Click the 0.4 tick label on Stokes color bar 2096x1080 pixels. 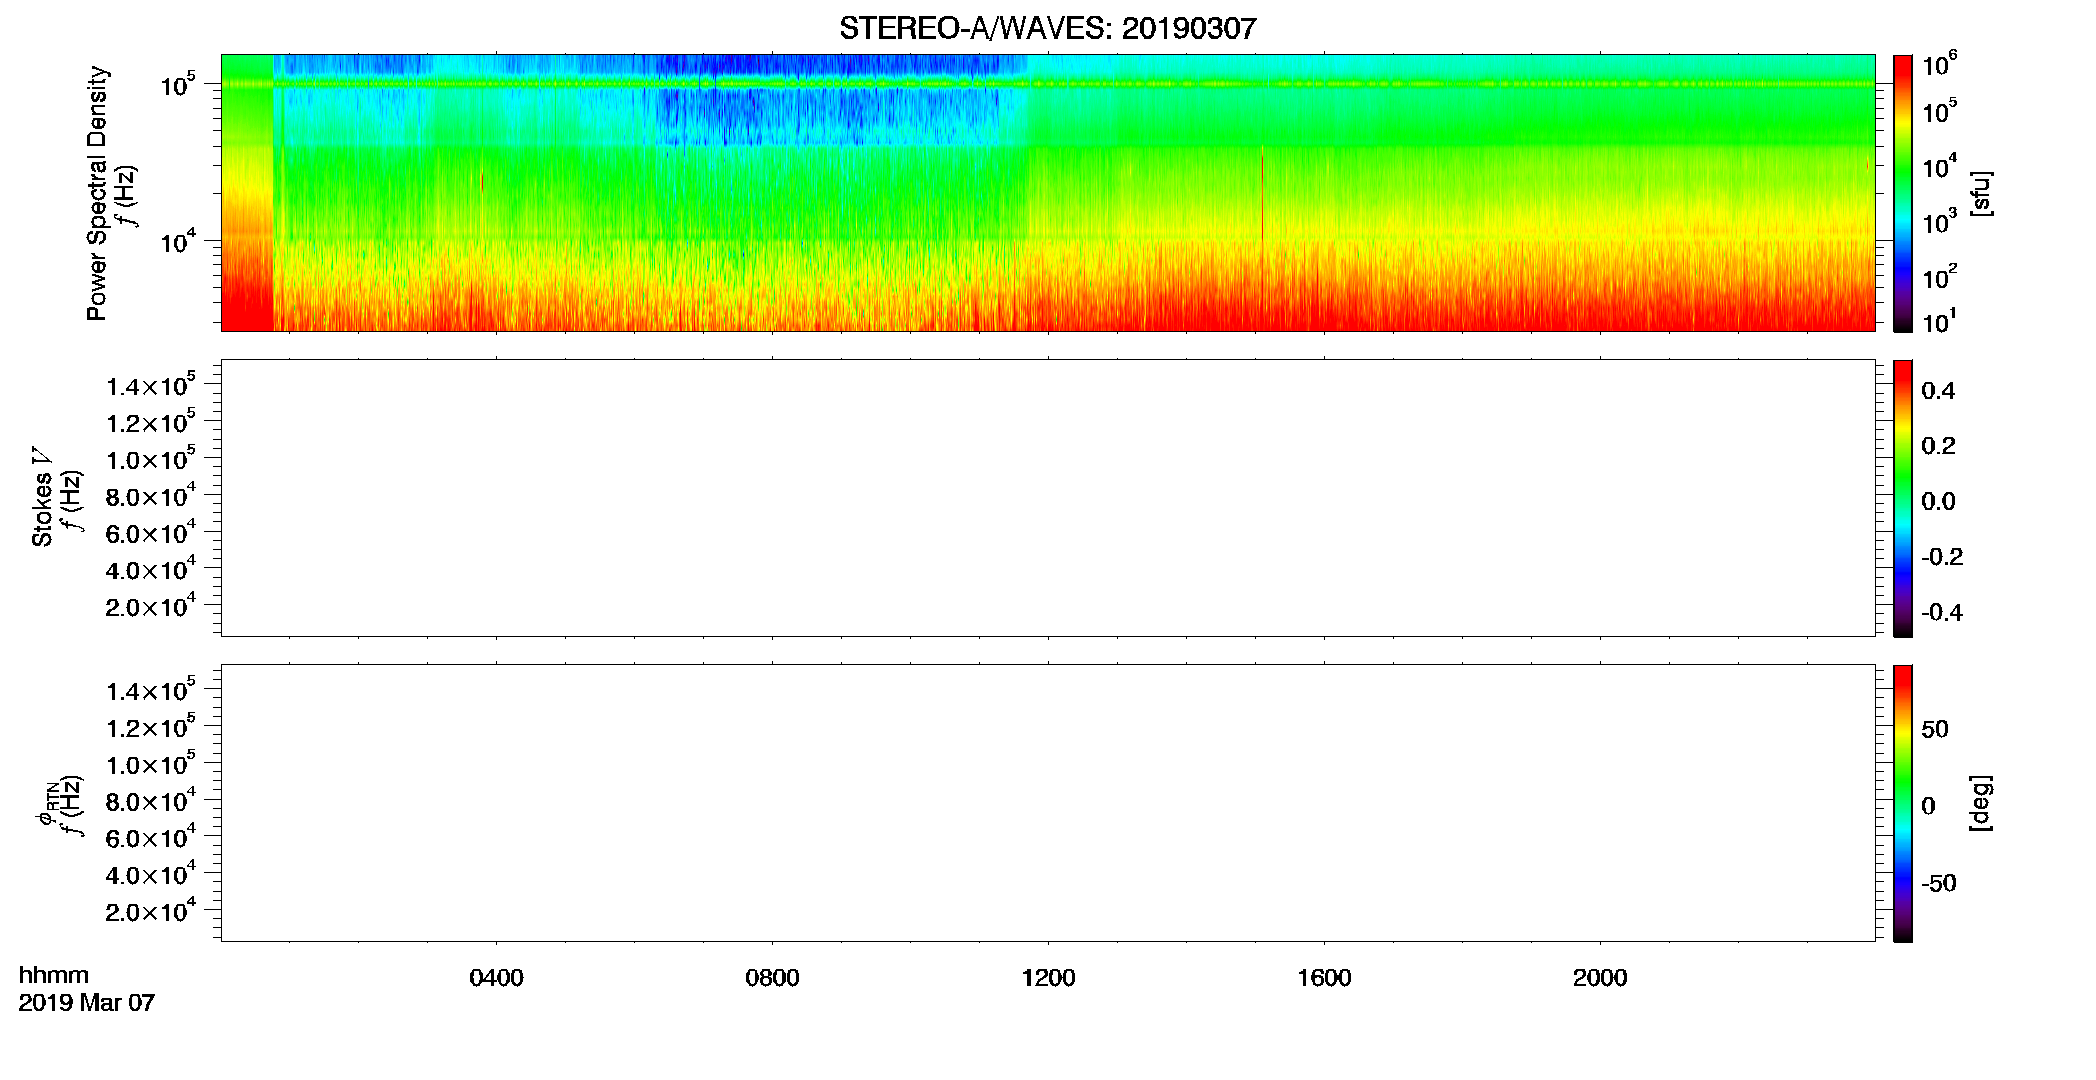tap(1938, 391)
